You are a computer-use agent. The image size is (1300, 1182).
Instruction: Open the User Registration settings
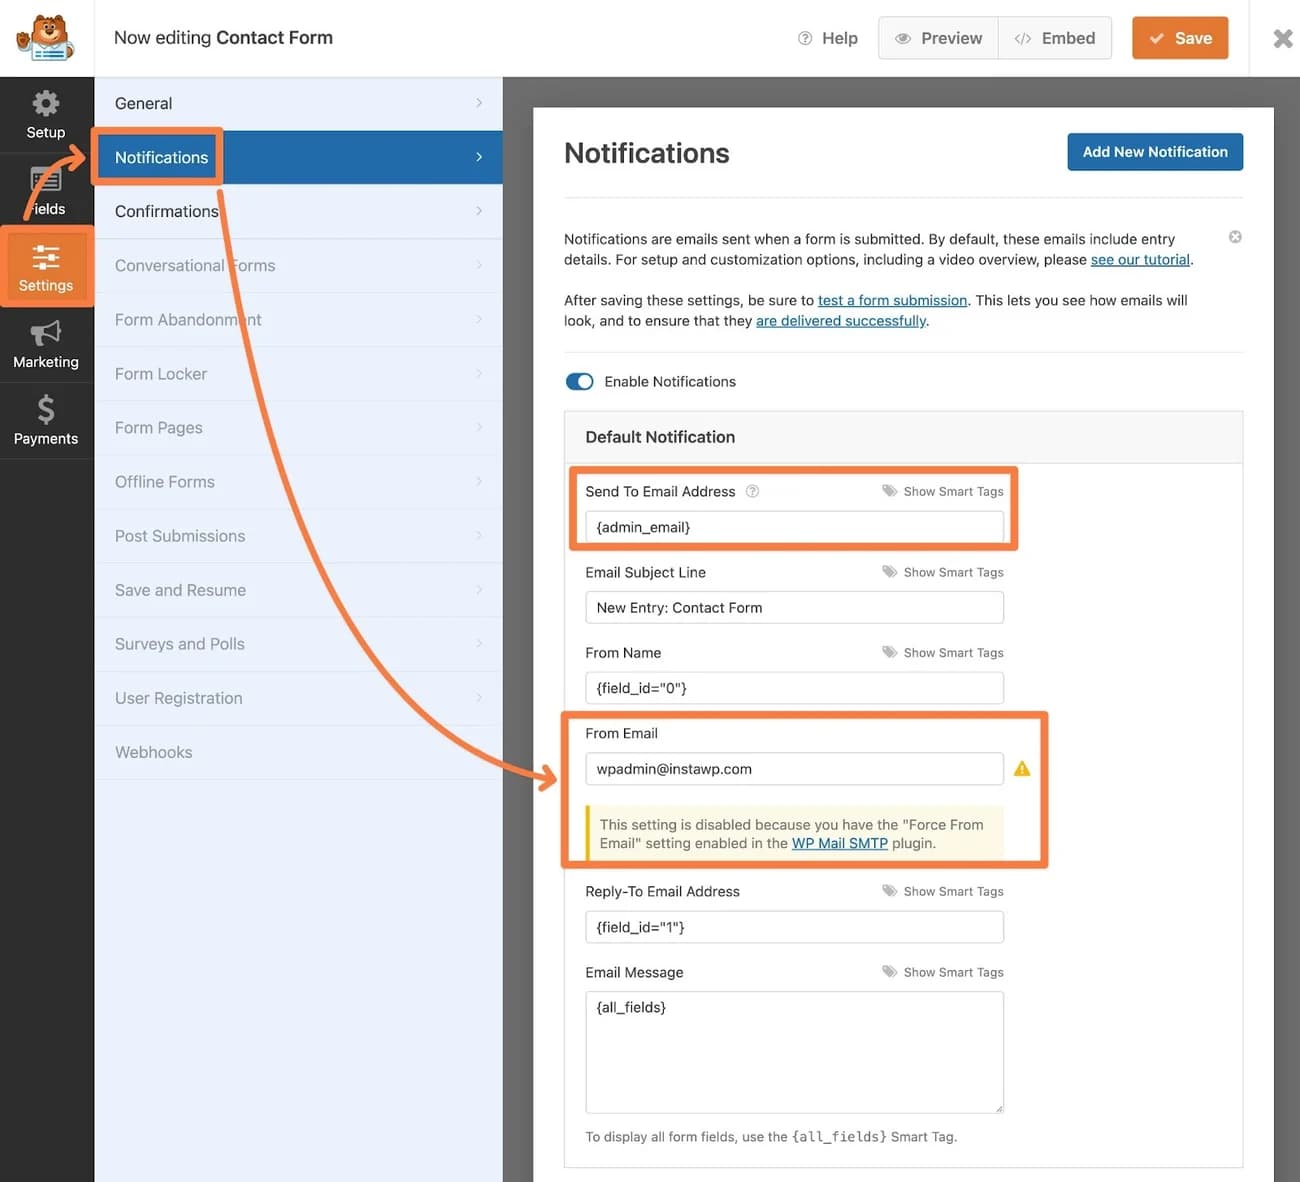(297, 697)
